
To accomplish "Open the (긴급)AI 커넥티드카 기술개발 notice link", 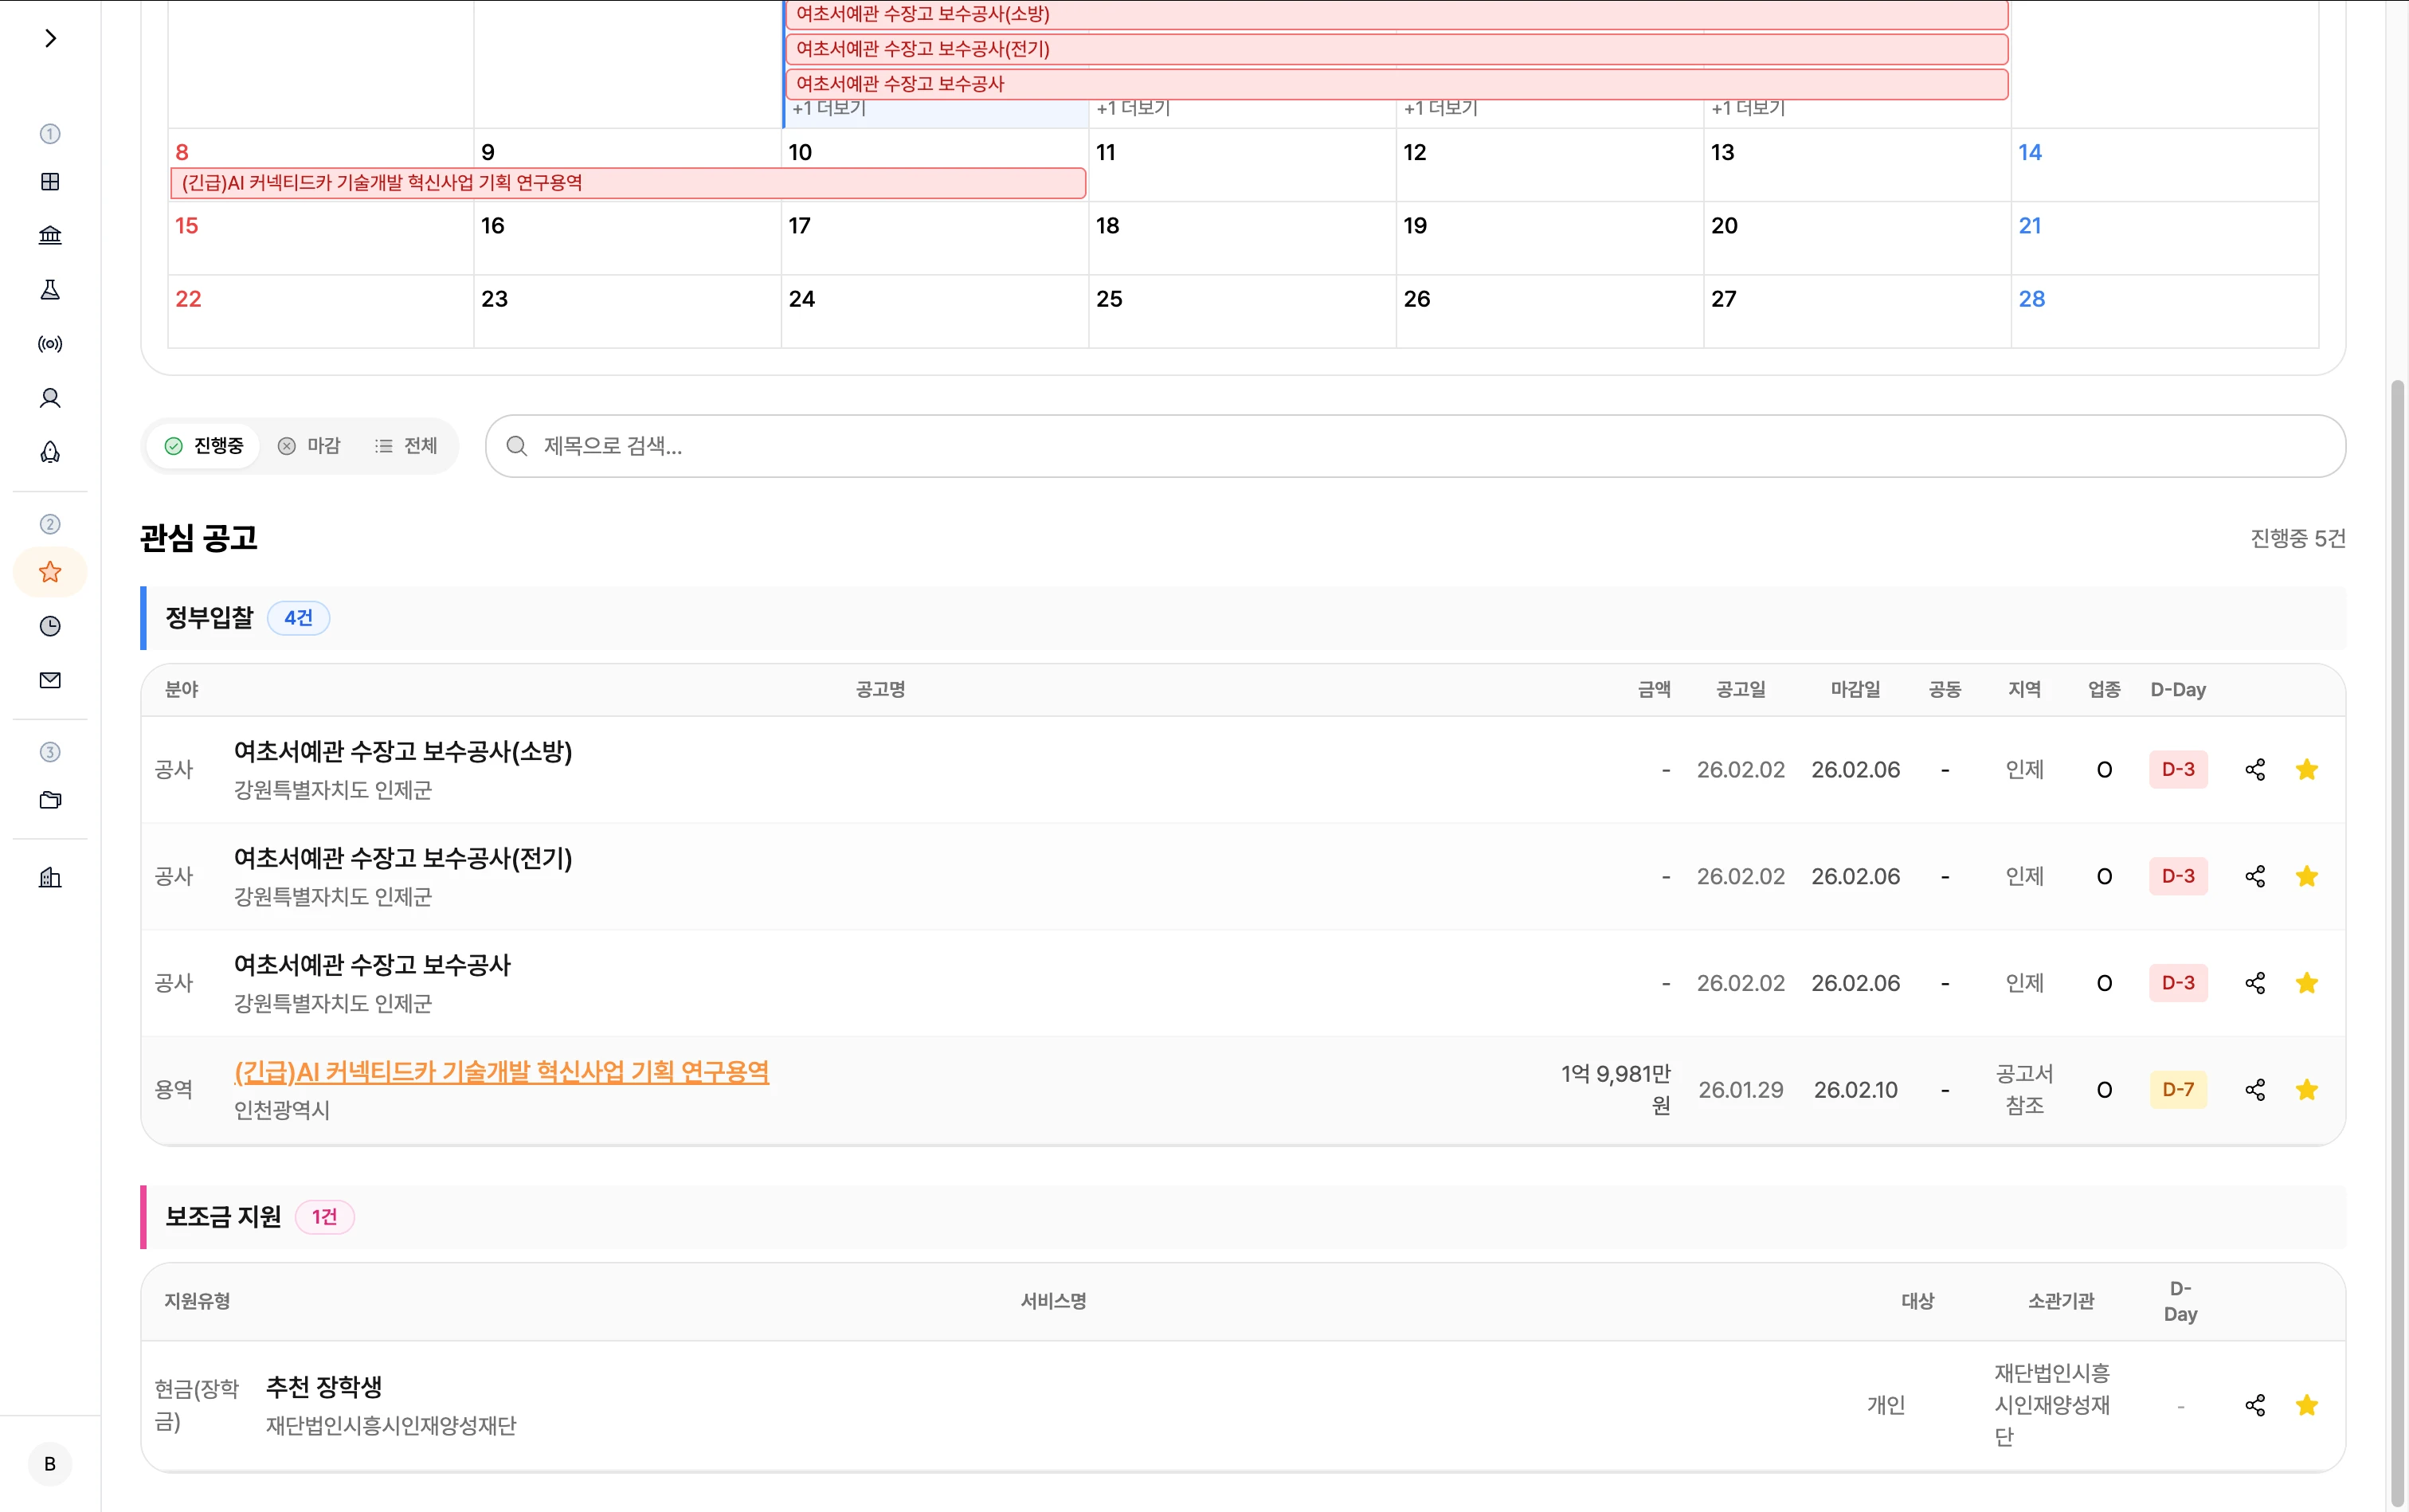I will click(501, 1072).
